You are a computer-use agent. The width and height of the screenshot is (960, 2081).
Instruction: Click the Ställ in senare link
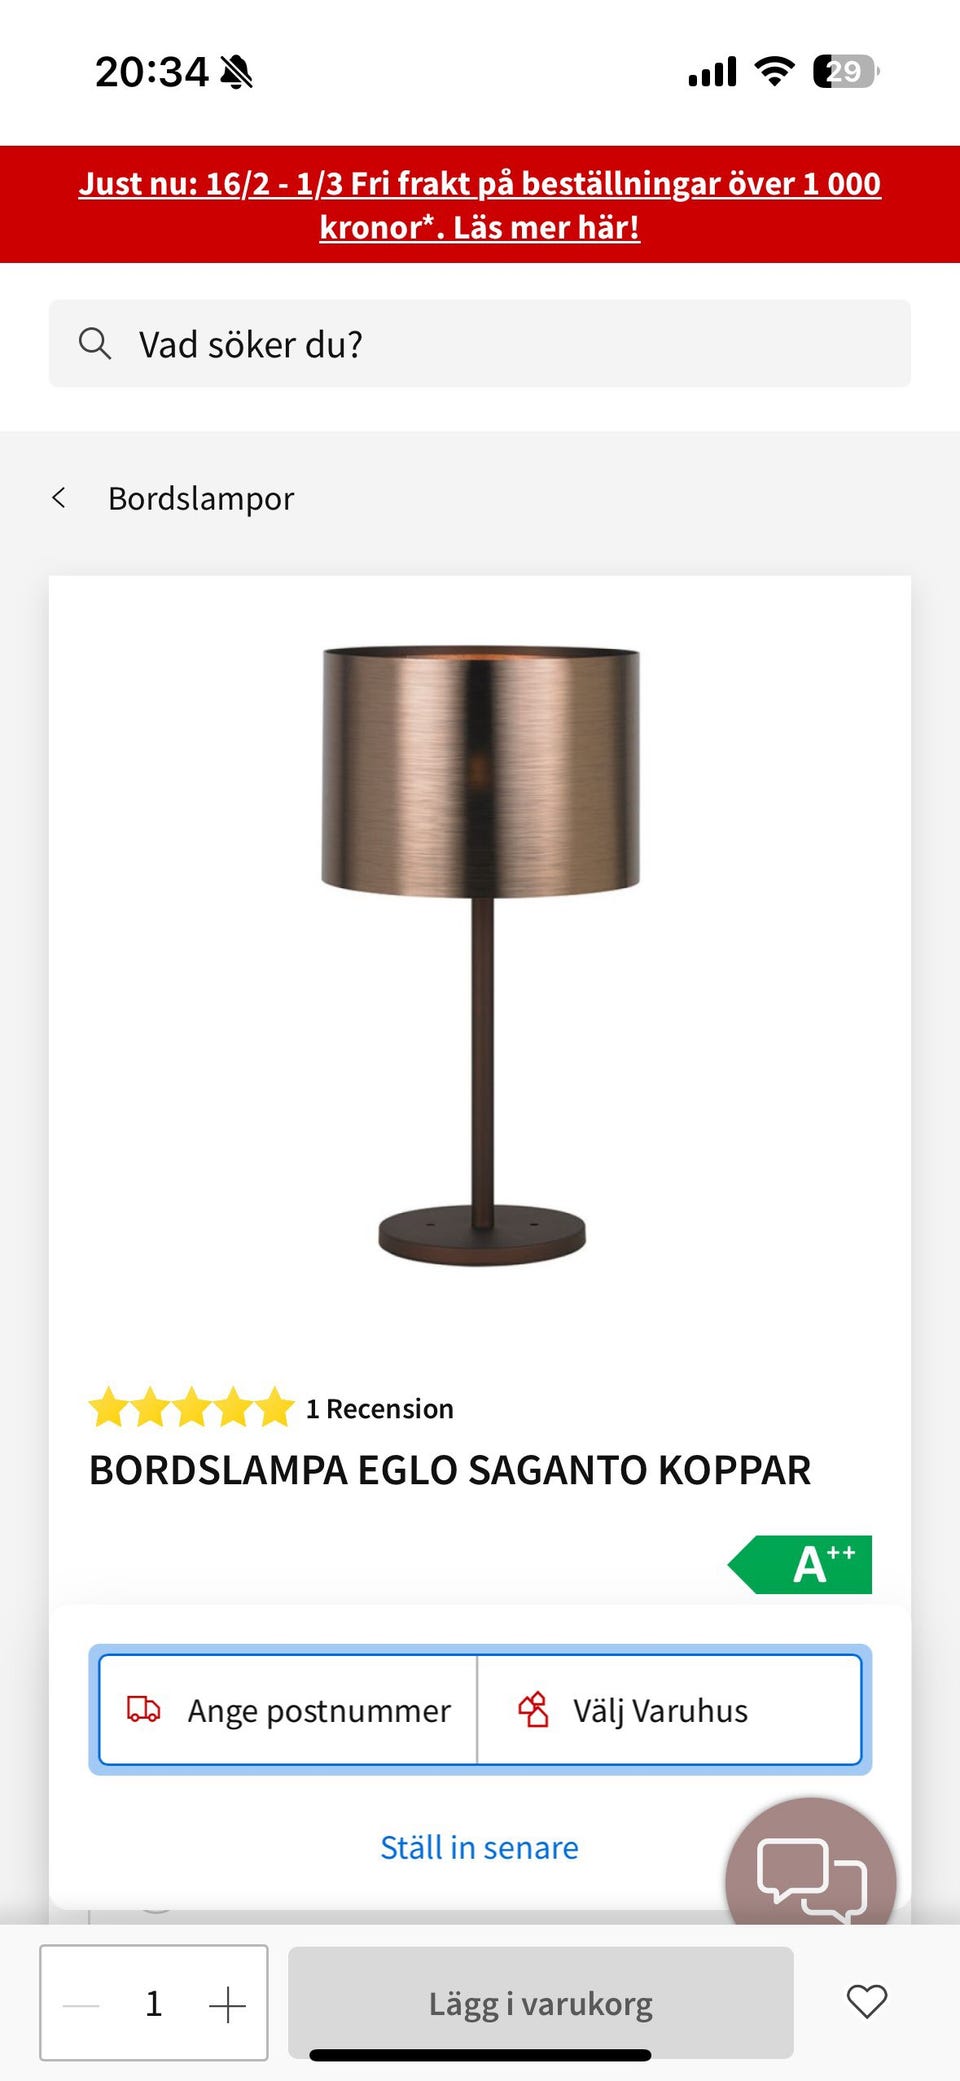coord(479,1847)
